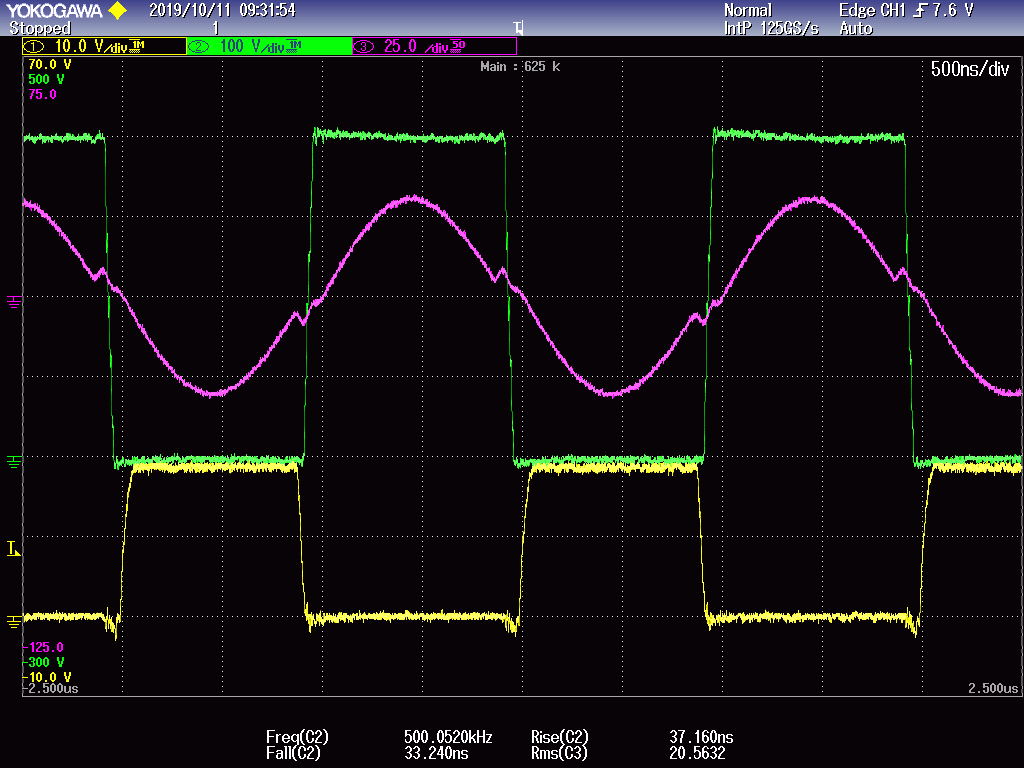Open the Auto trigger mode setting
Screen dimensions: 1024x768
pos(855,29)
